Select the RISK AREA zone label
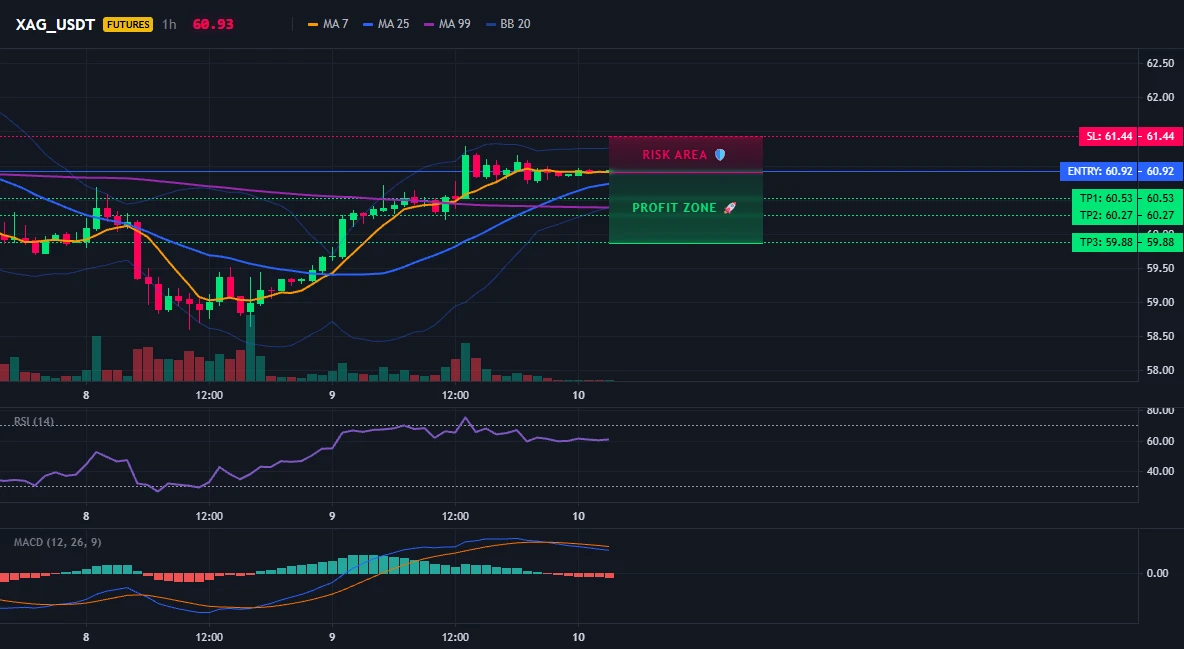 click(683, 155)
